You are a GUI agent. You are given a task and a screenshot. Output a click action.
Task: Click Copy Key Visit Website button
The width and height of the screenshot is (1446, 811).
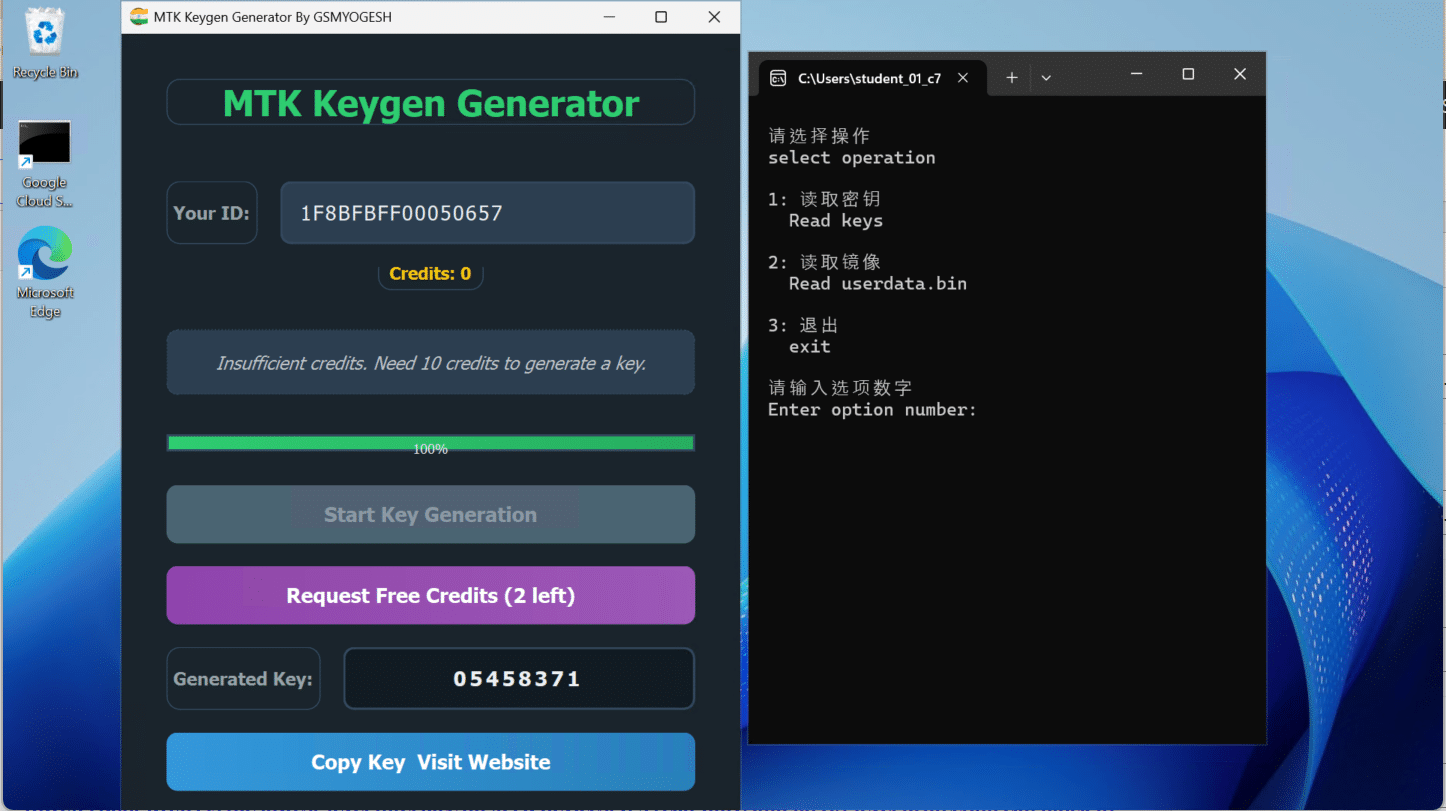tap(430, 762)
